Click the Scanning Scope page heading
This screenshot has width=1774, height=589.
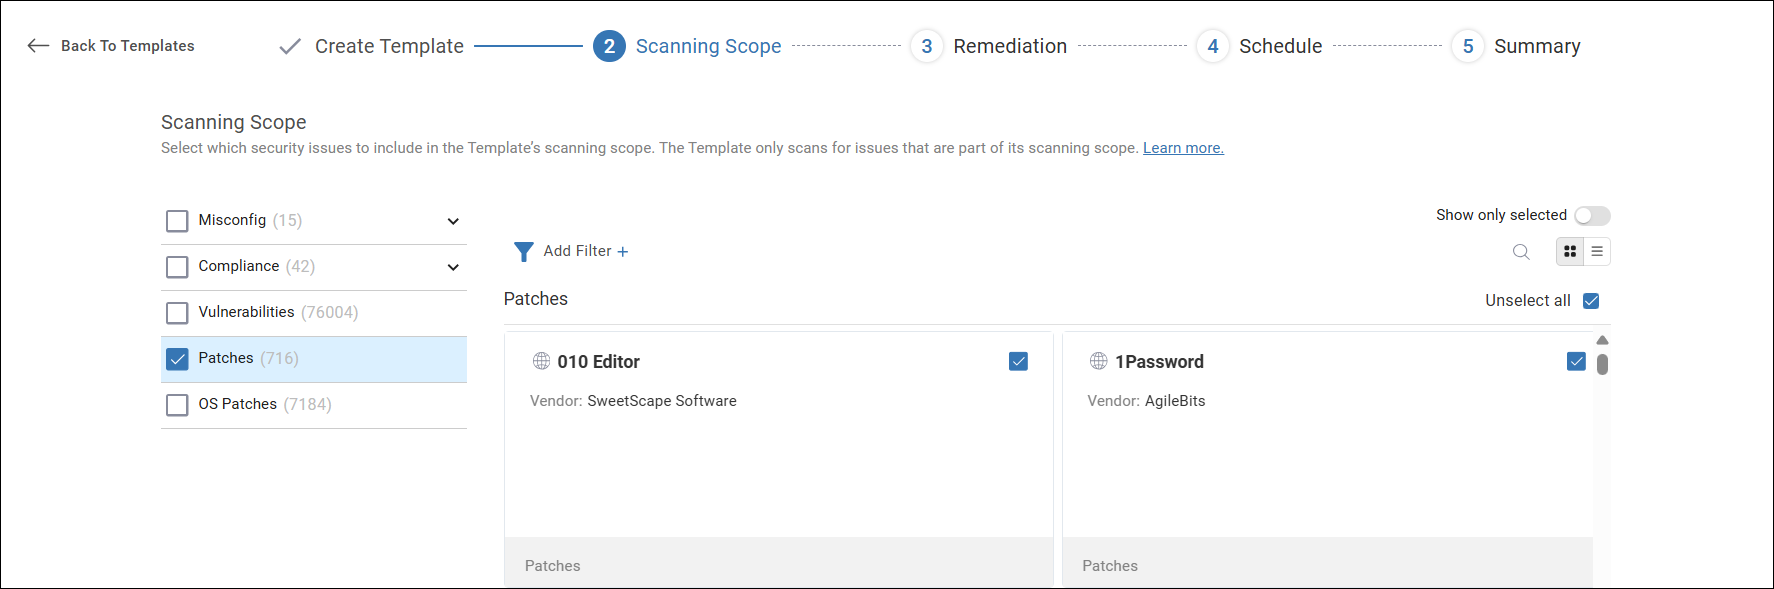click(234, 122)
